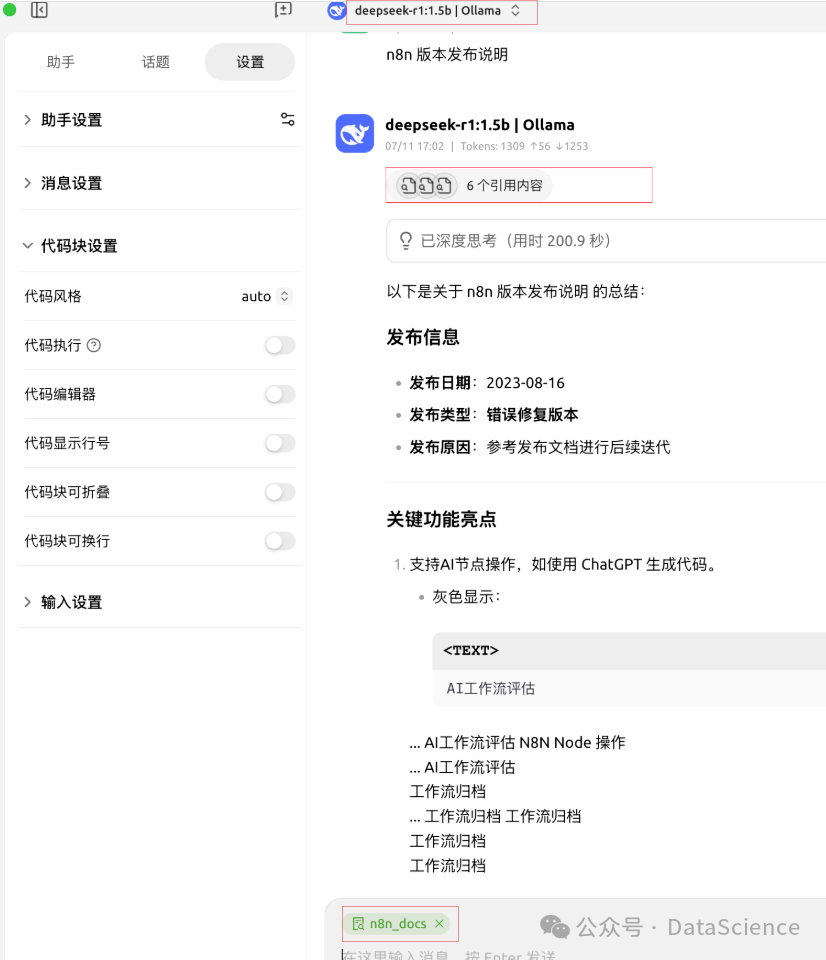The image size is (826, 960).
Task: Click the macOS green window button
Action: click(x=9, y=9)
